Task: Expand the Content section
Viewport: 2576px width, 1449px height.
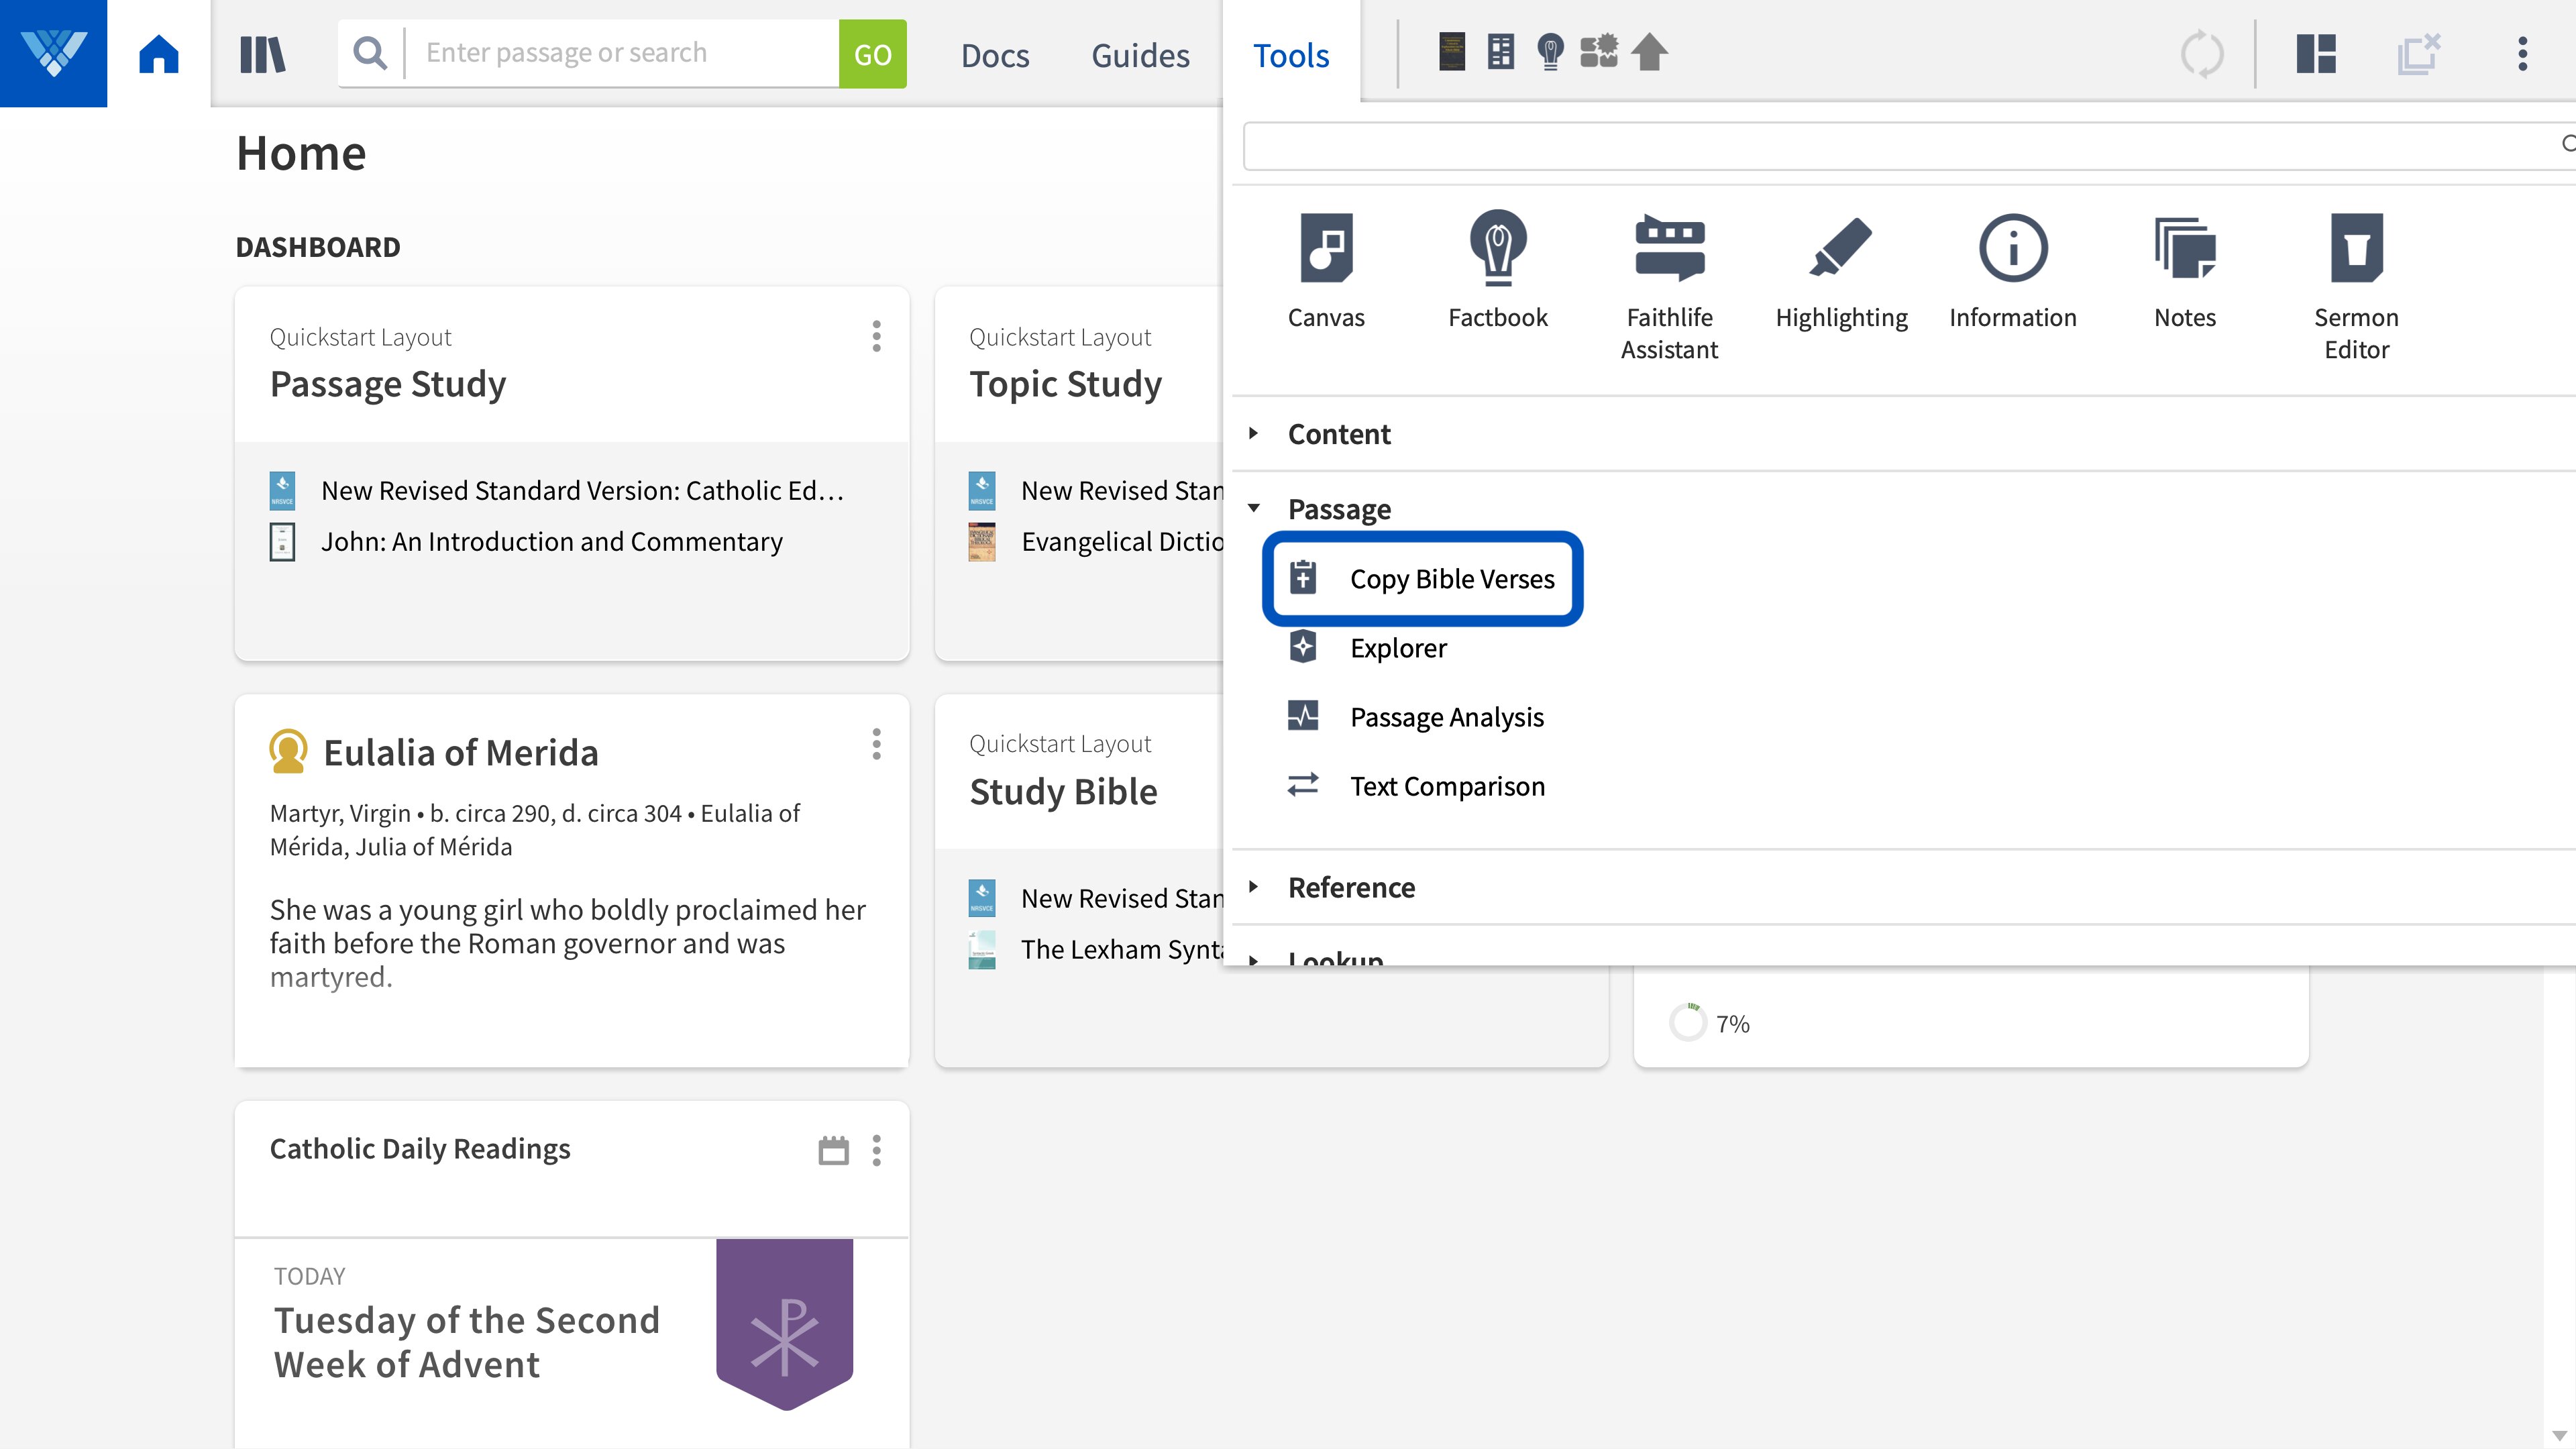Action: pos(1338,434)
